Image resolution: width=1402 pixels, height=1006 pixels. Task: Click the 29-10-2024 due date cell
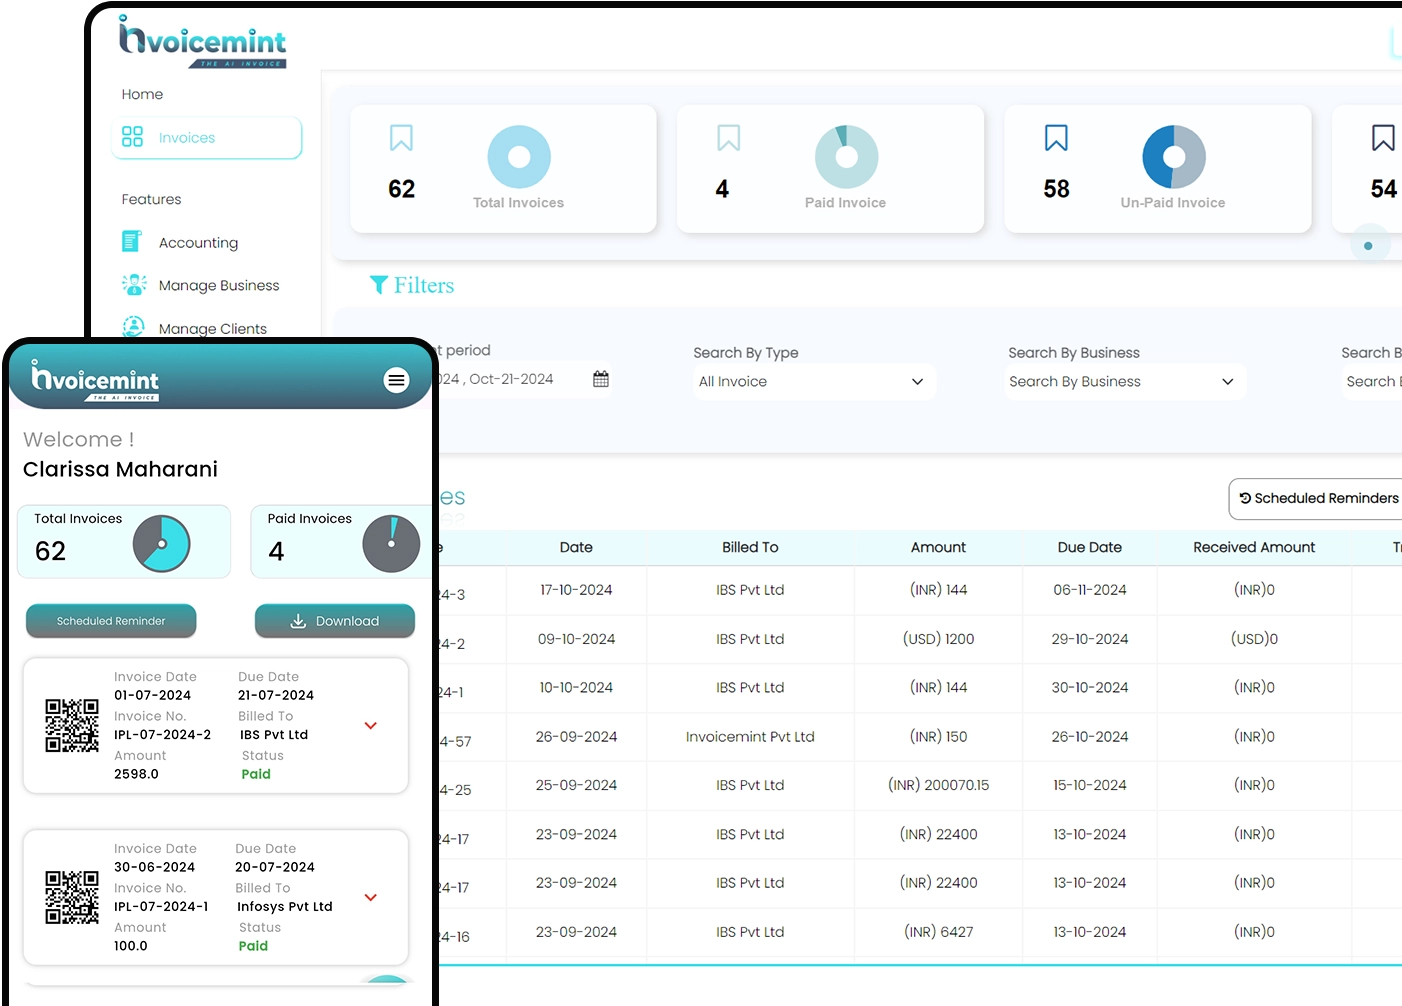1090,639
